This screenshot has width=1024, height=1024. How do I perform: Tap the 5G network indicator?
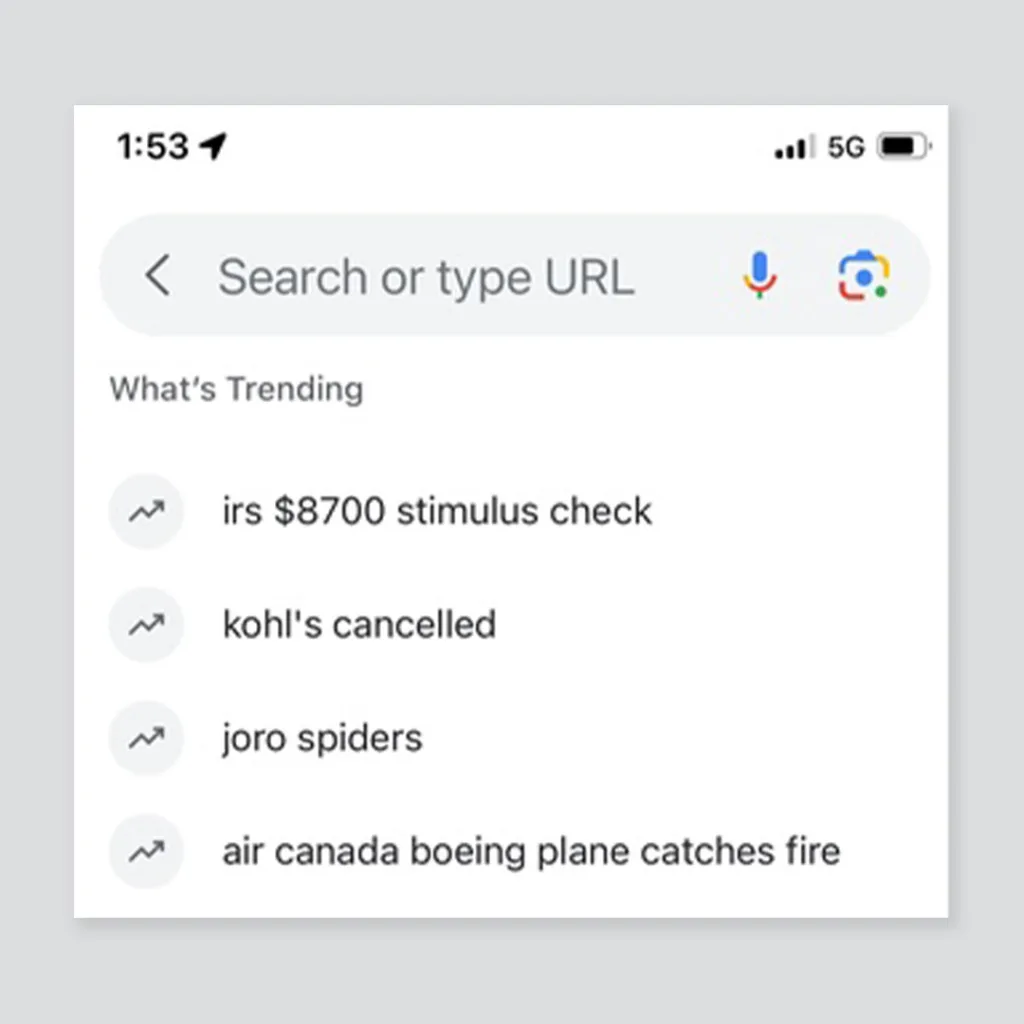pos(845,148)
